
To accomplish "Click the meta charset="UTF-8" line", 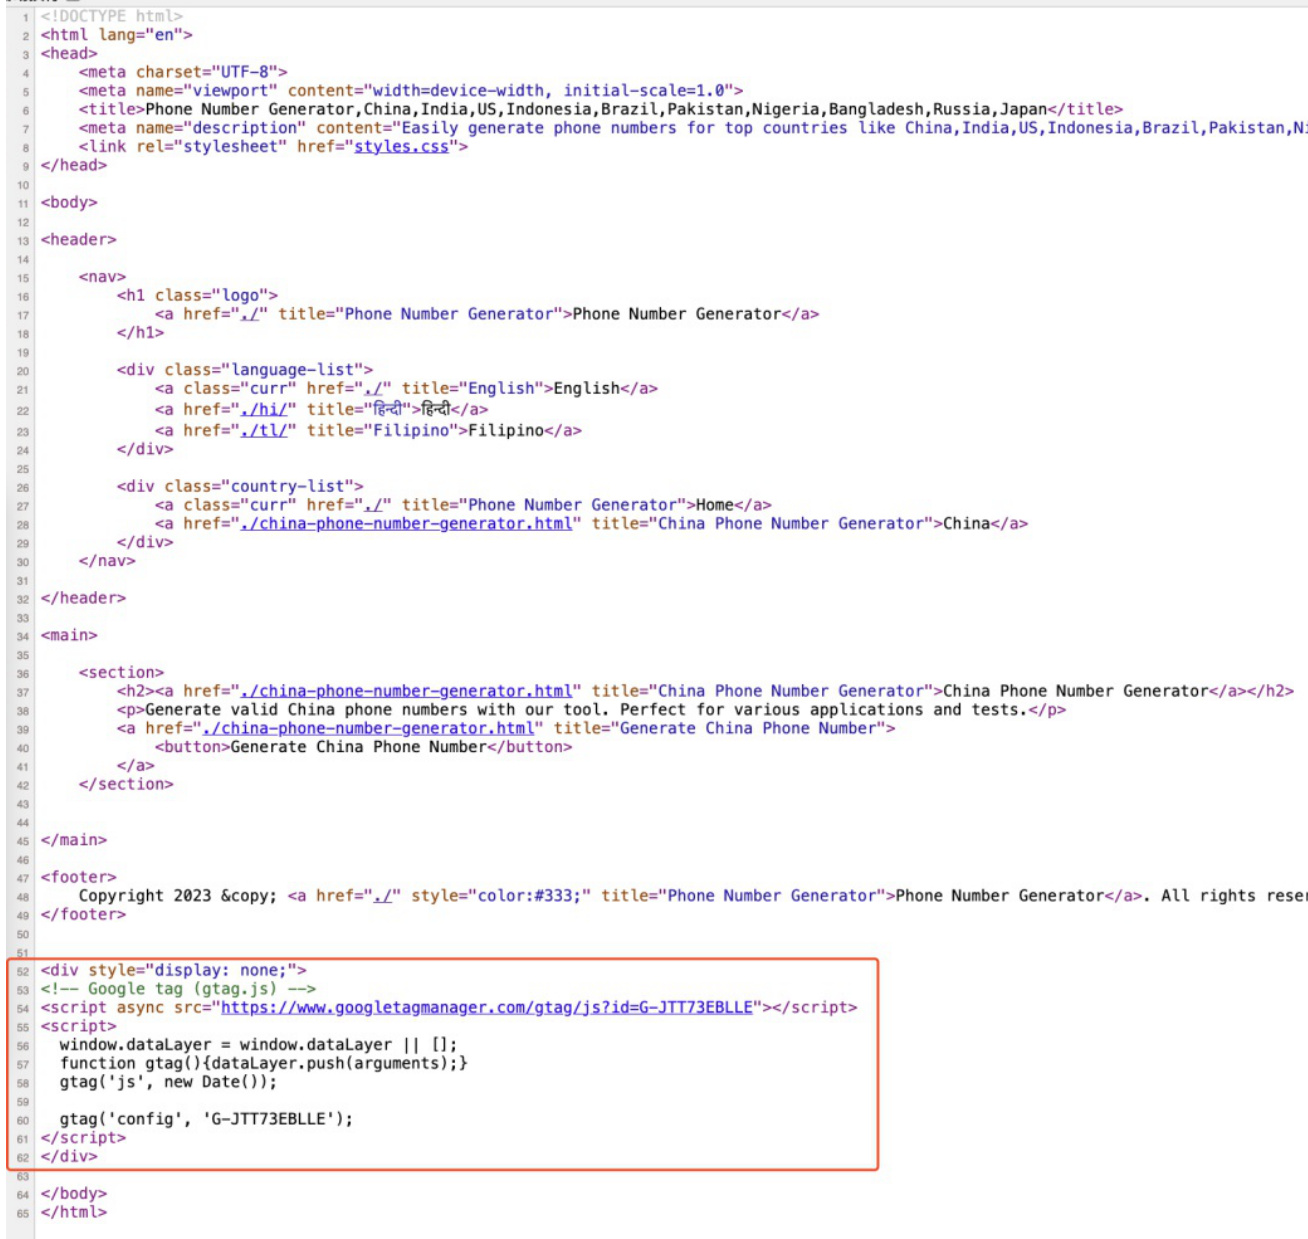I will (183, 72).
